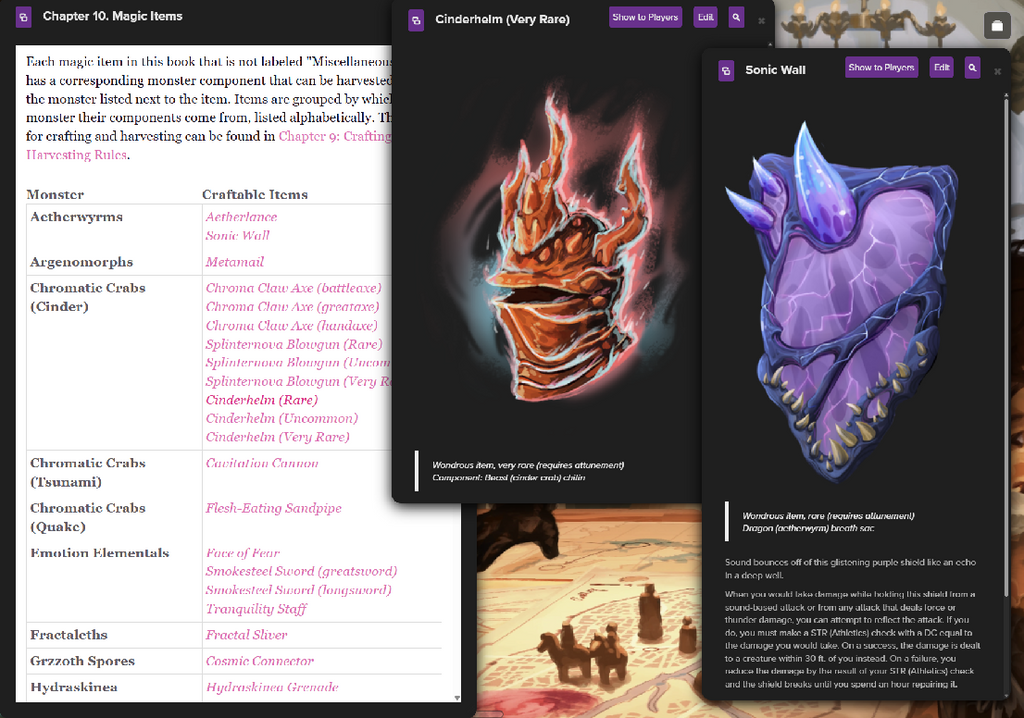Show Sonic Wall to Players

pos(882,67)
